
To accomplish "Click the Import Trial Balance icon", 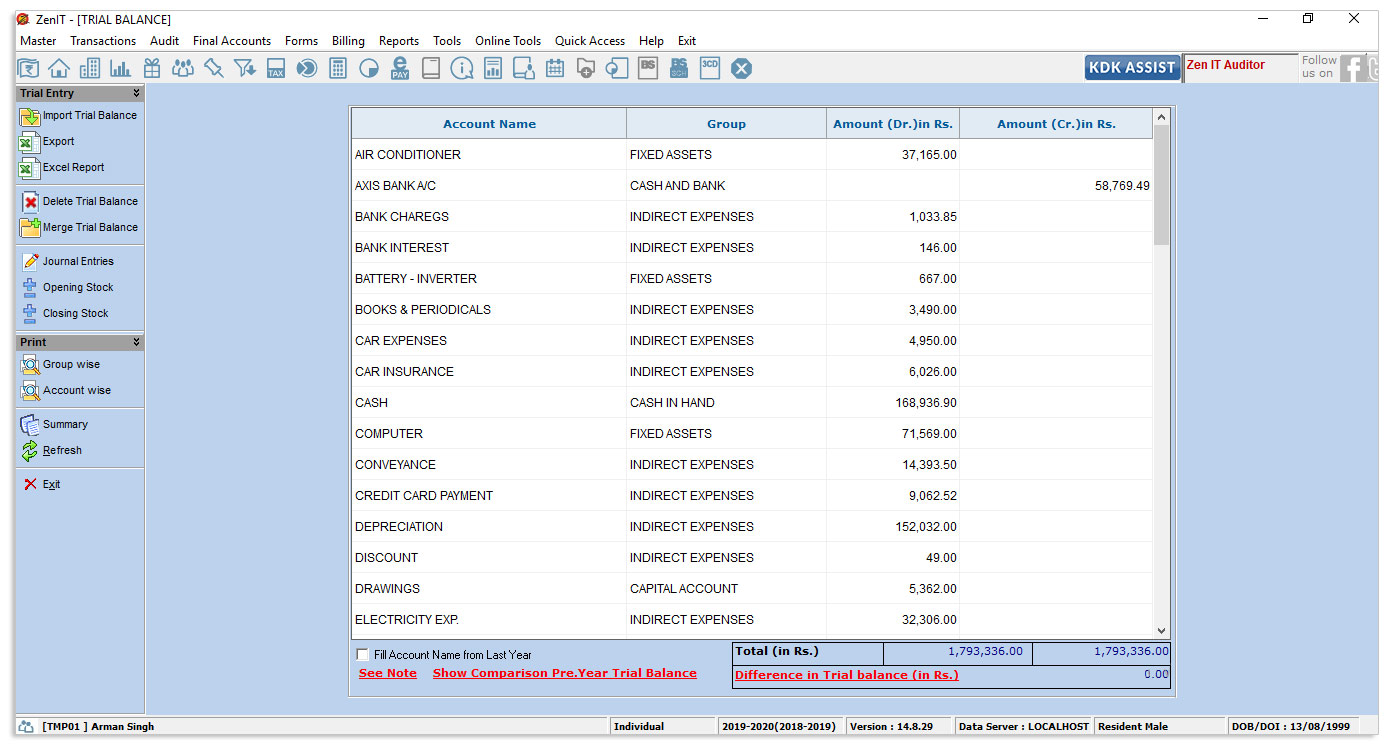I will point(29,116).
